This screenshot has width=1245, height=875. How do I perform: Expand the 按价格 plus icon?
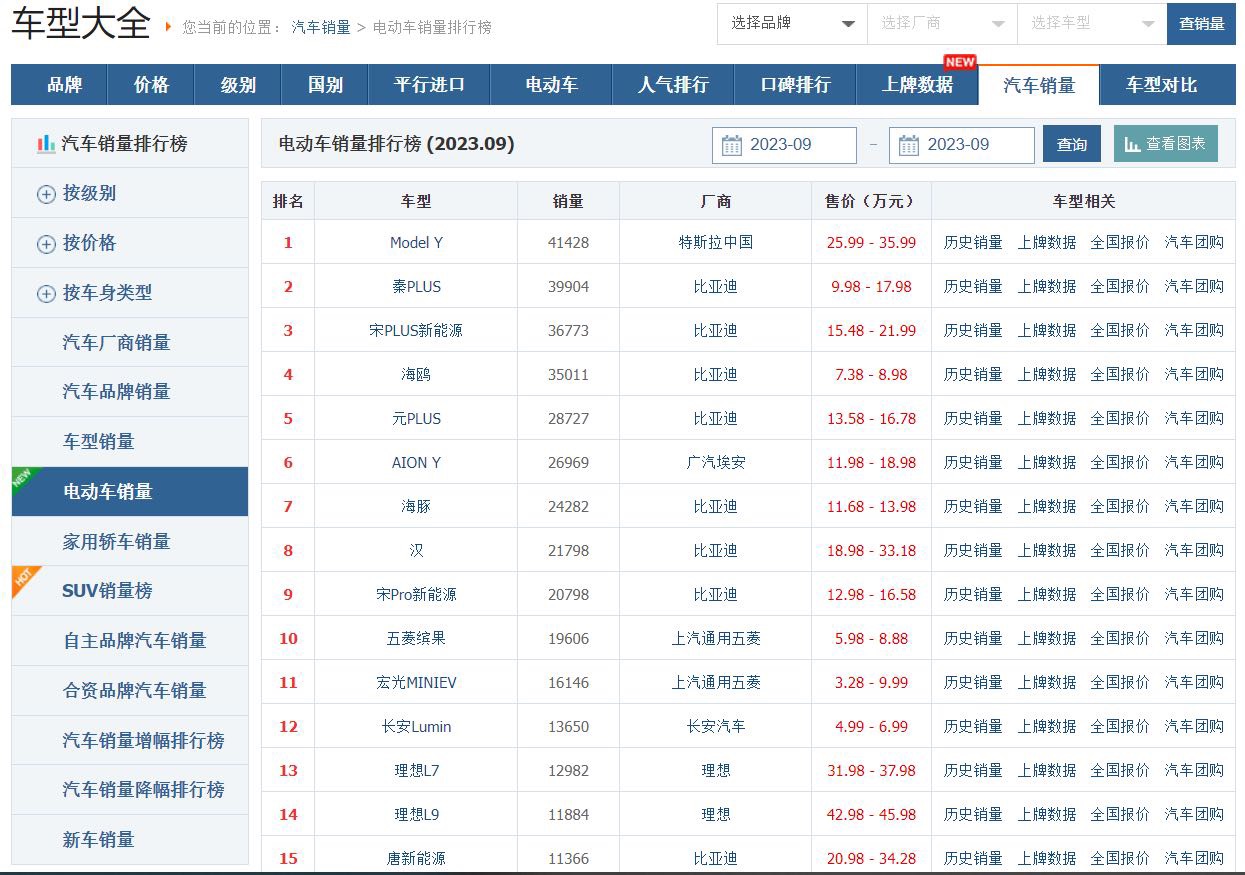pyautogui.click(x=46, y=244)
